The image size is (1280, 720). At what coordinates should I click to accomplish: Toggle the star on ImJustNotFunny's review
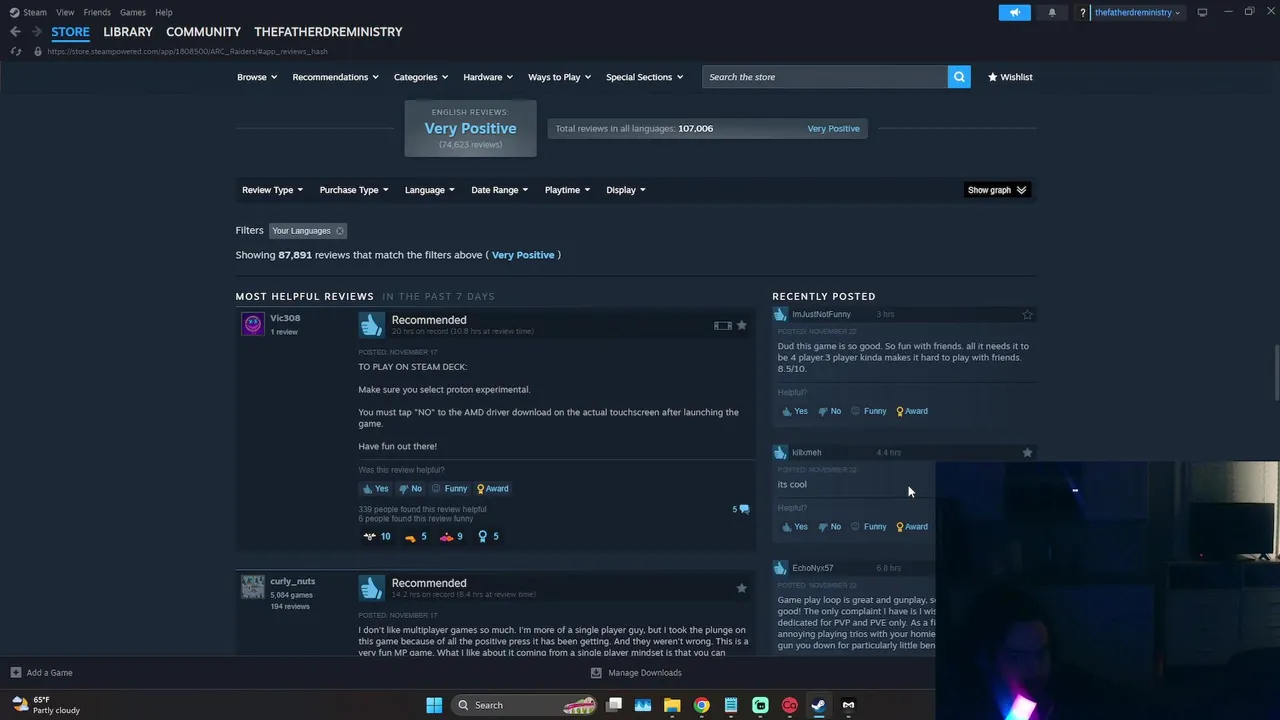pos(1027,314)
